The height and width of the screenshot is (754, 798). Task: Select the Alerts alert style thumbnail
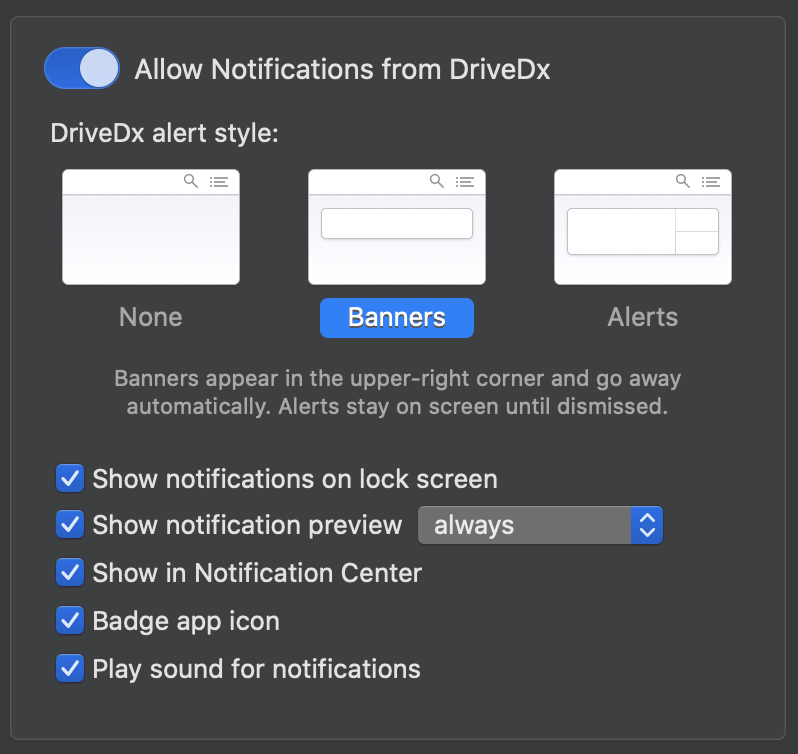click(643, 227)
